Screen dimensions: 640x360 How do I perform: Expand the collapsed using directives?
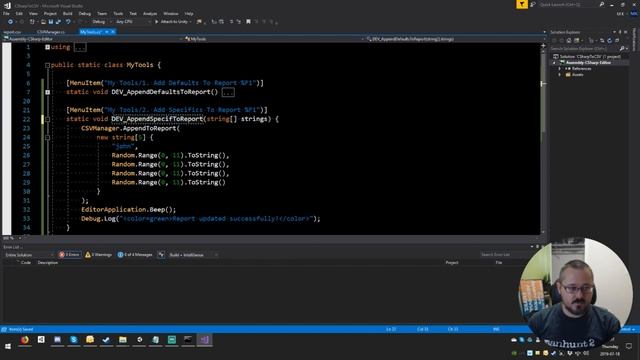tap(47, 47)
